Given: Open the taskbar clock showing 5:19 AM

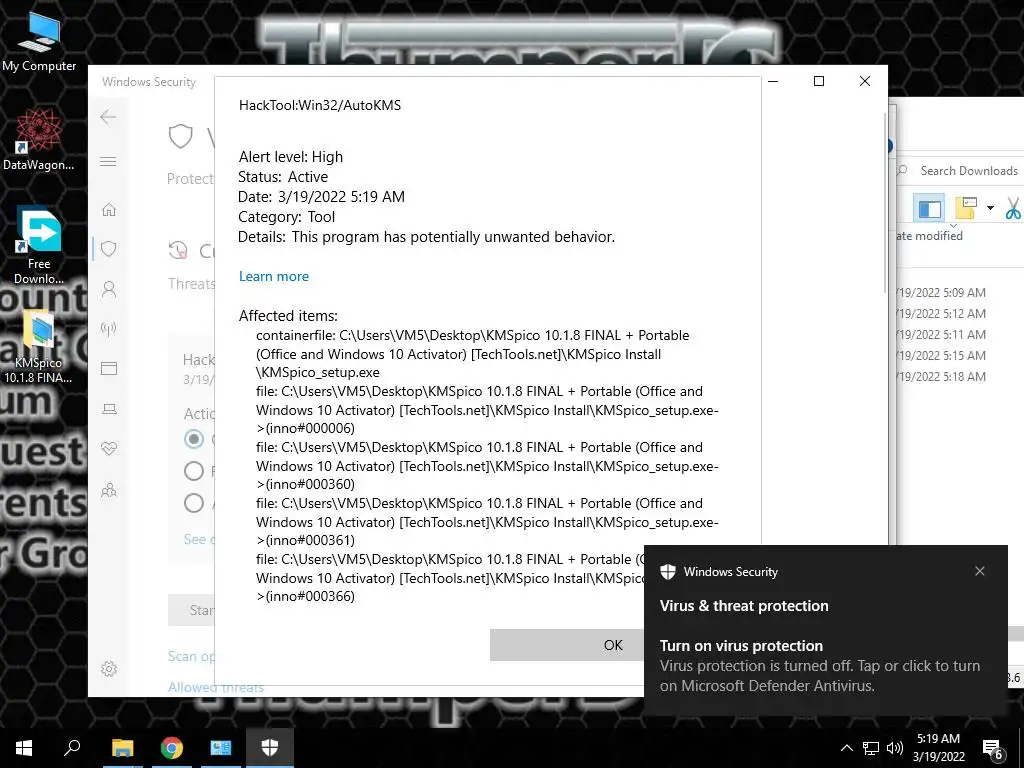Looking at the screenshot, I should coord(938,748).
